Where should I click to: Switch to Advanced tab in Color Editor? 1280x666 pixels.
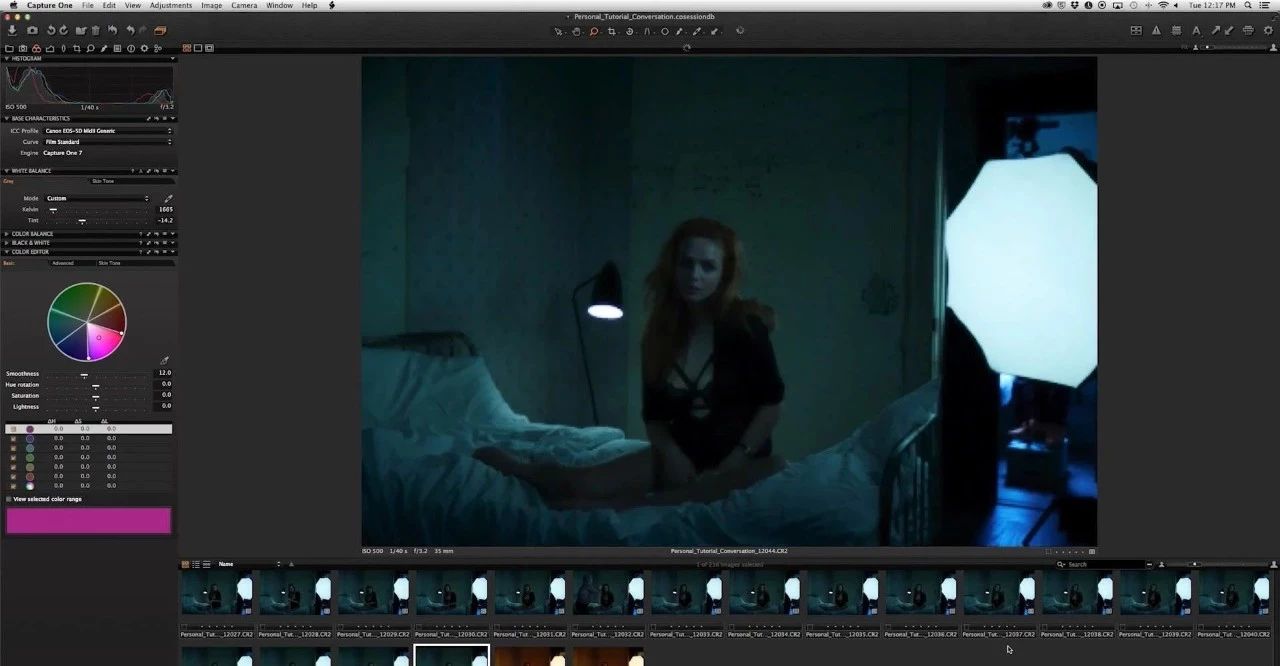point(63,263)
